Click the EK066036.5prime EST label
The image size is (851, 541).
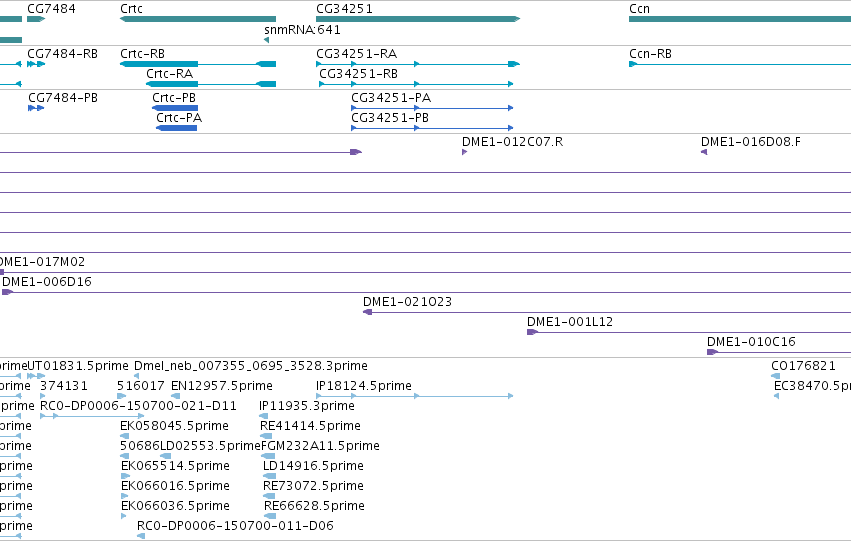point(175,506)
